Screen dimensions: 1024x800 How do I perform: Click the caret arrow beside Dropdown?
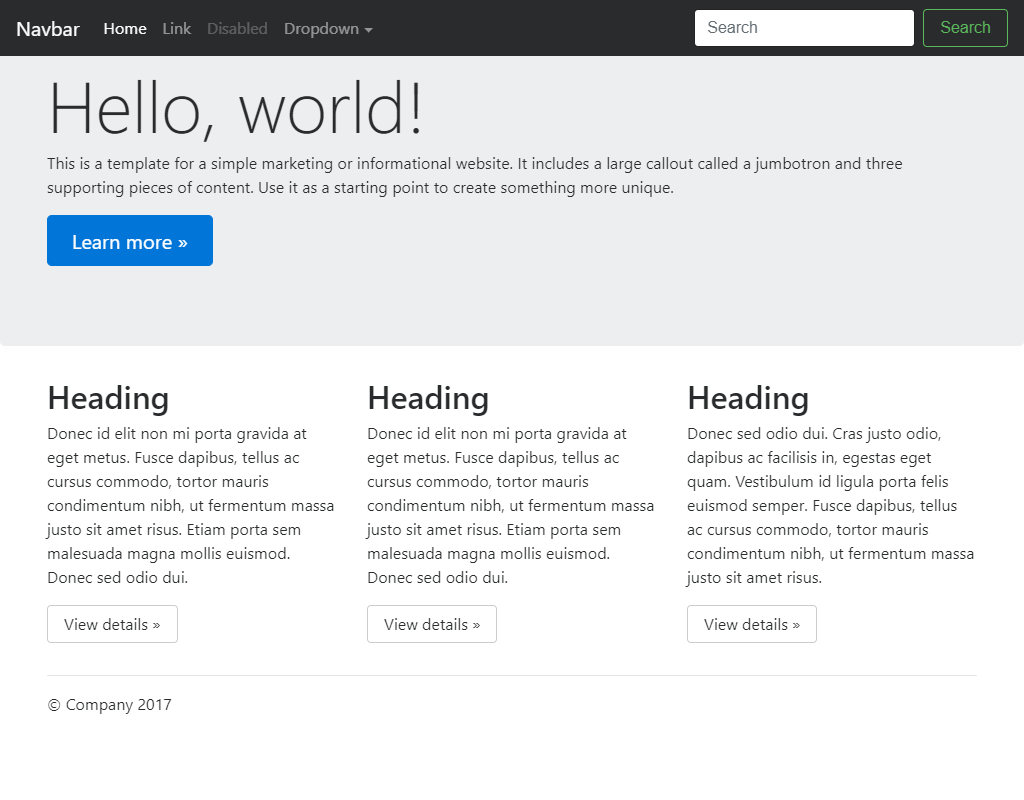(368, 30)
